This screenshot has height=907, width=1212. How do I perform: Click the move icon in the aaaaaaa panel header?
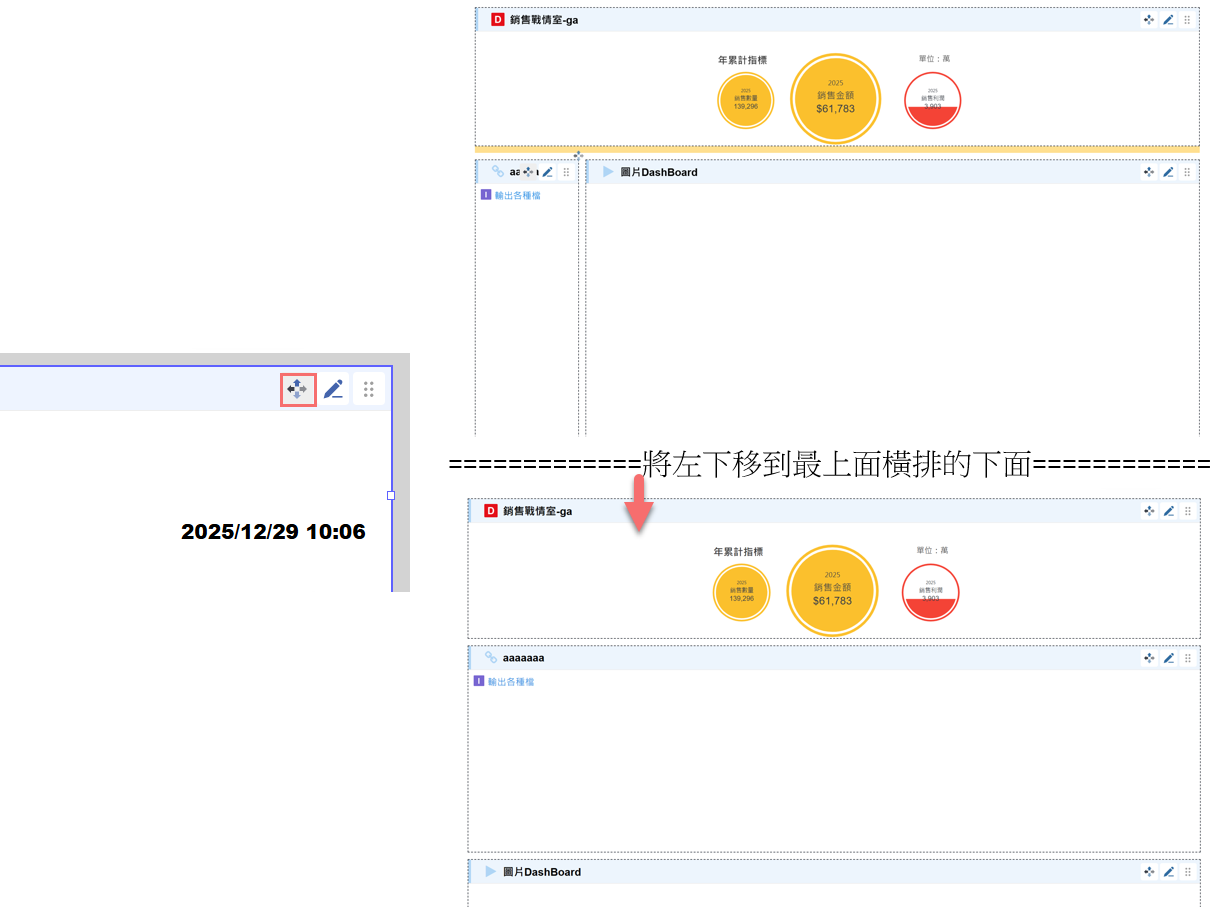1149,658
